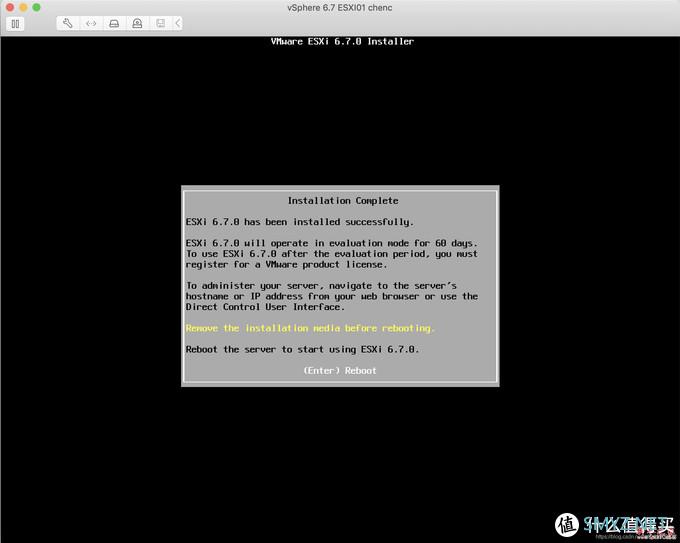Click the hard disk device icon

(x=114, y=23)
